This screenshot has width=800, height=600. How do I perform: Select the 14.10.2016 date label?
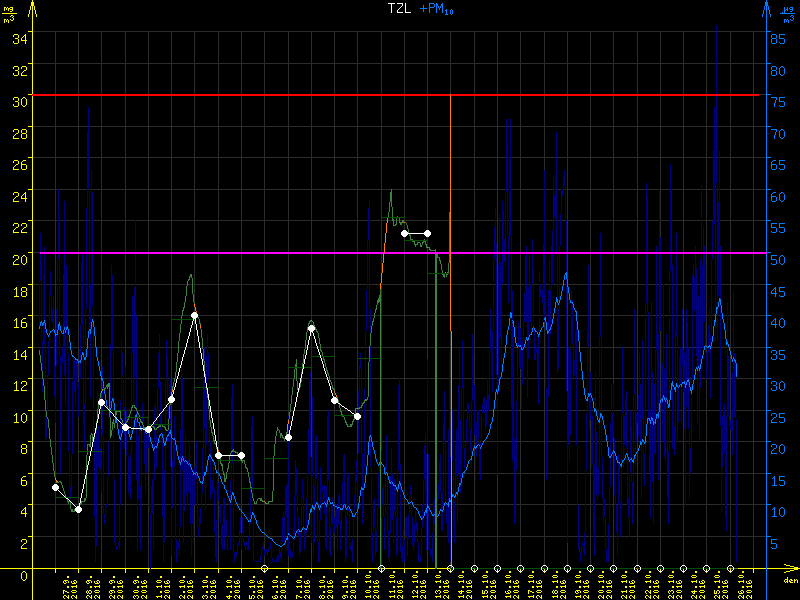pos(461,585)
